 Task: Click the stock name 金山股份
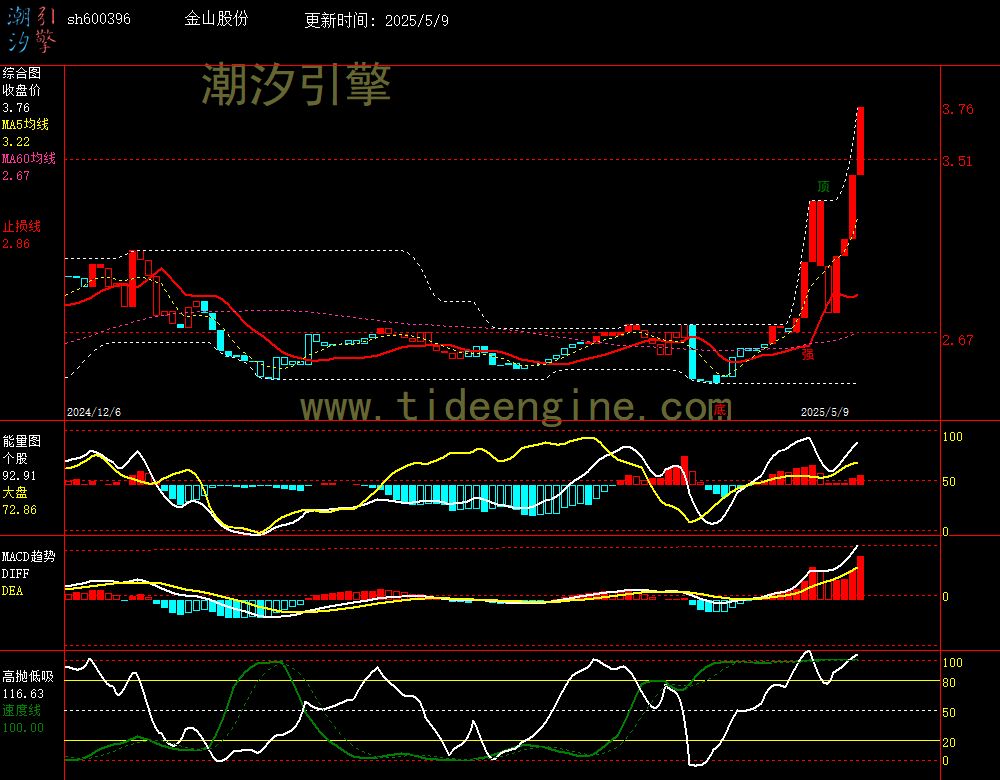pos(216,19)
